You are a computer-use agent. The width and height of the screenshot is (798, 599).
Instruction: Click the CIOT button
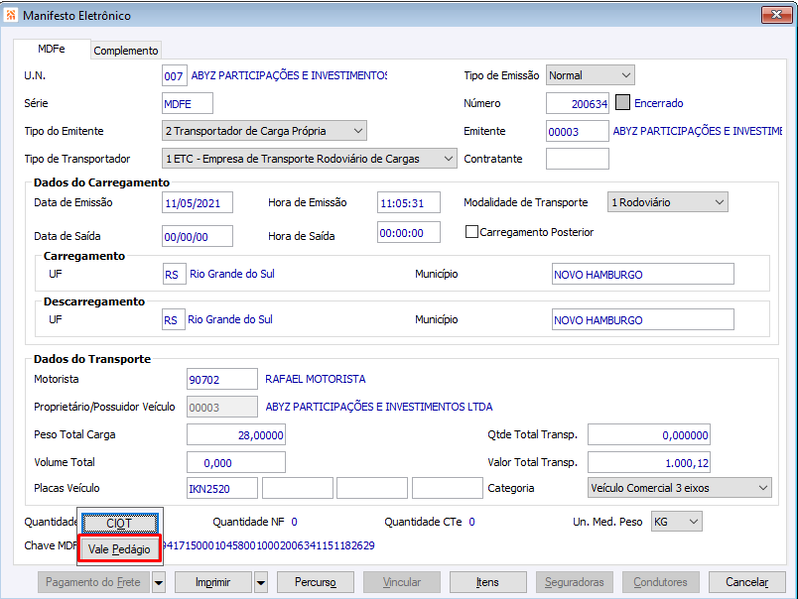click(120, 523)
